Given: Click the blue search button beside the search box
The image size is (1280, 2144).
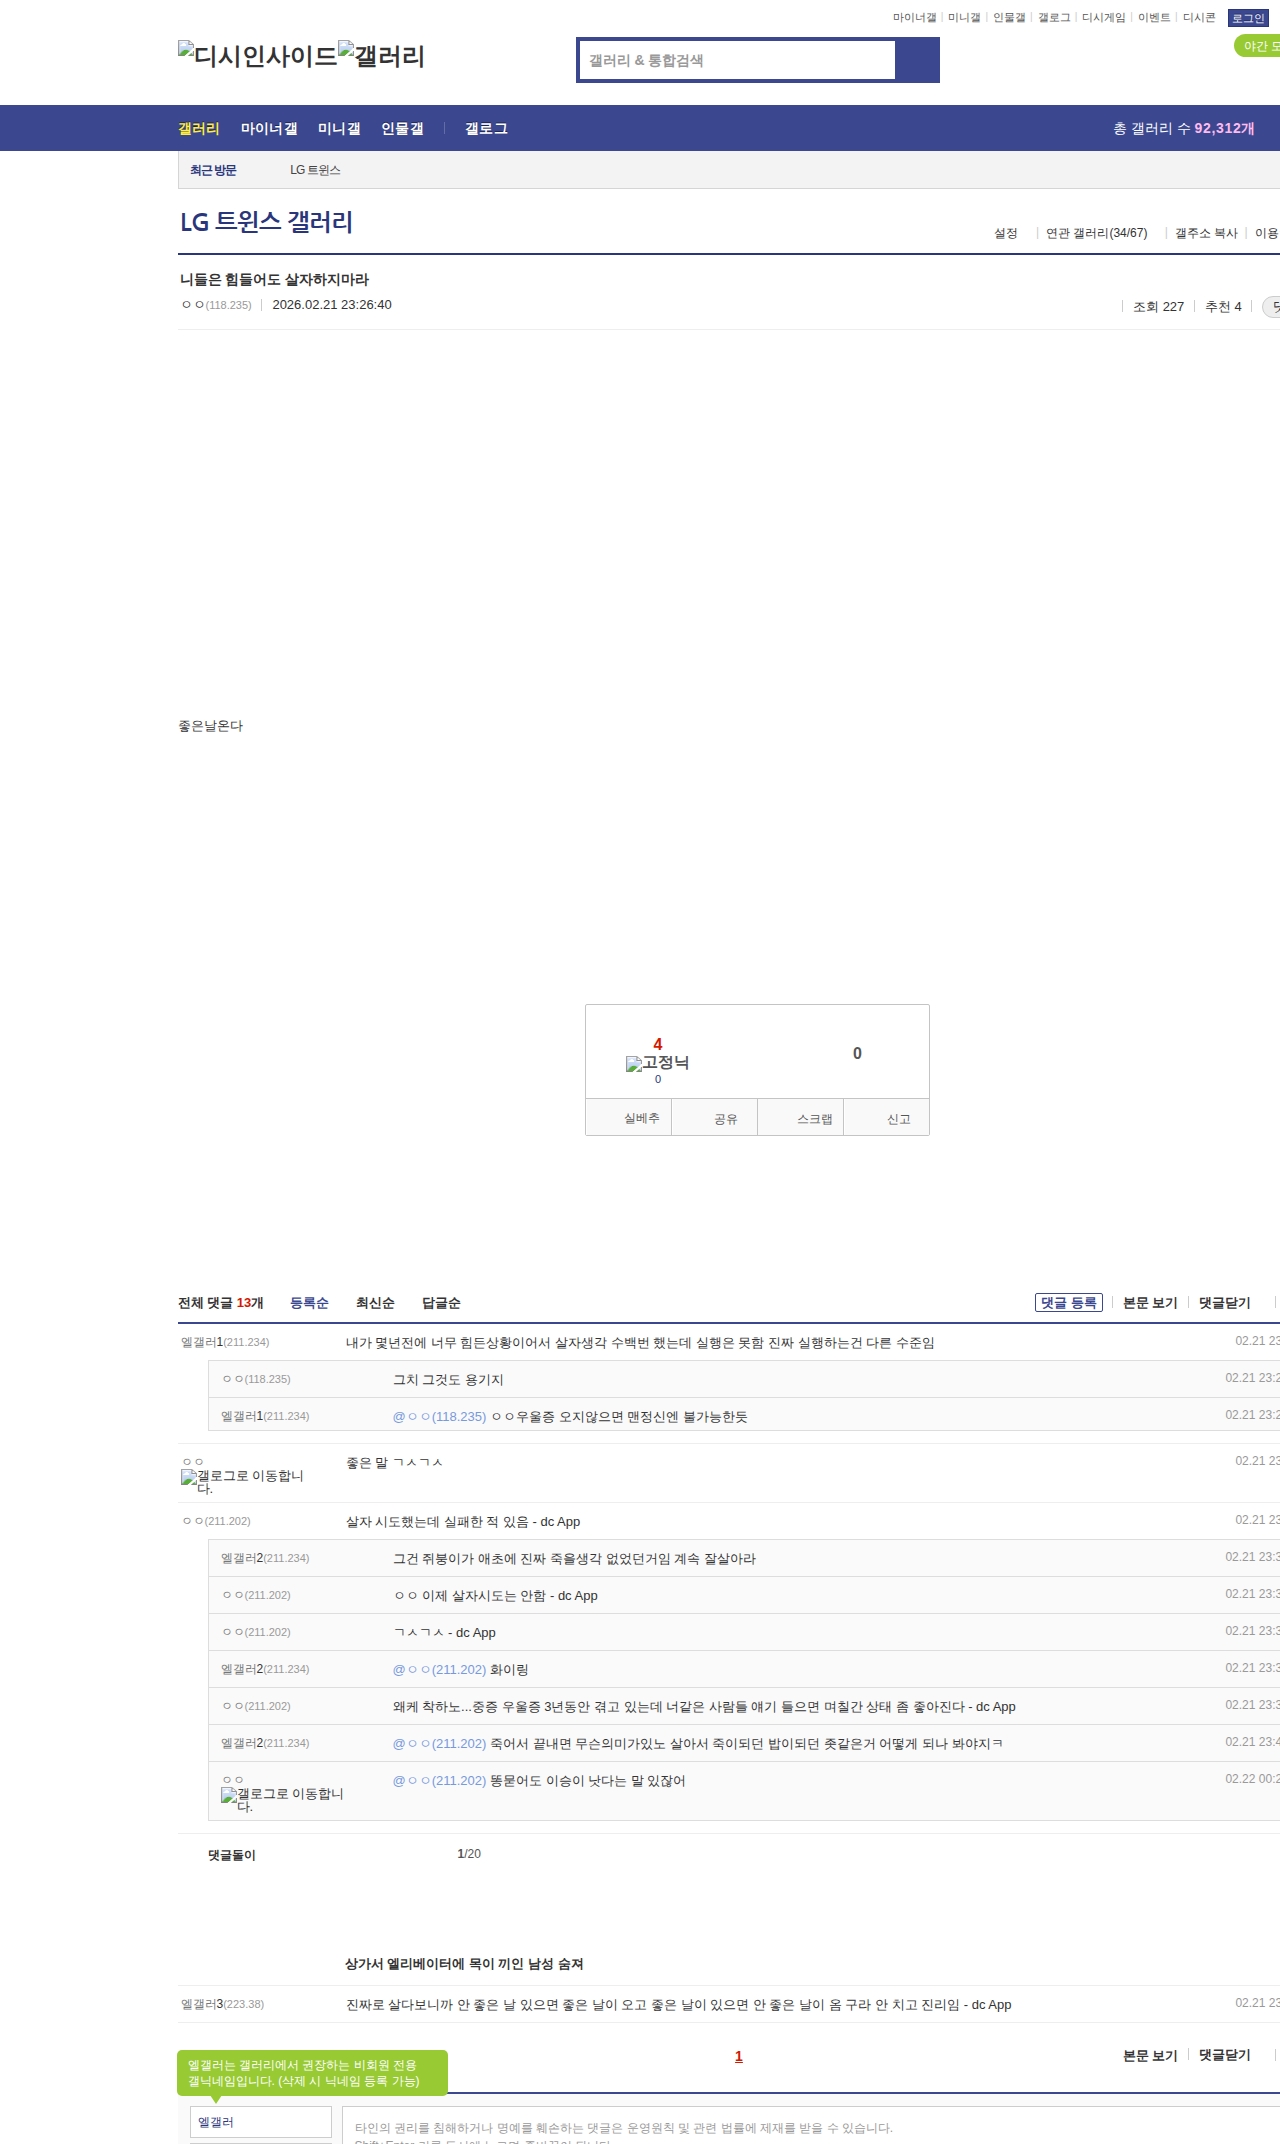Looking at the screenshot, I should [x=917, y=60].
